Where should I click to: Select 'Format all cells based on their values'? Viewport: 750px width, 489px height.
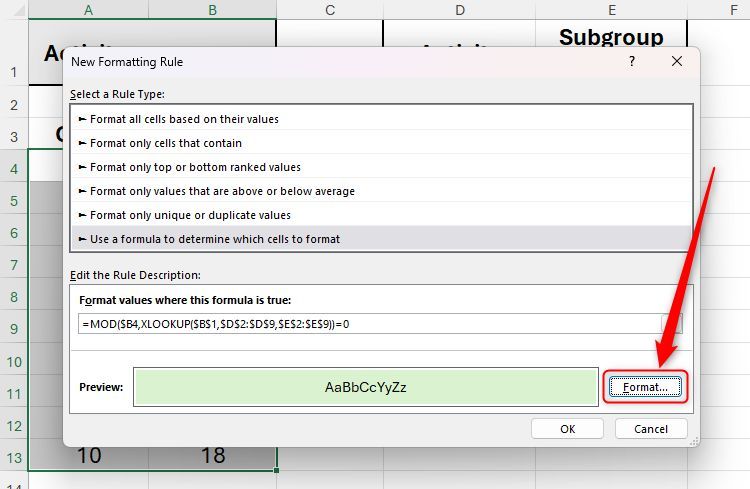click(184, 119)
